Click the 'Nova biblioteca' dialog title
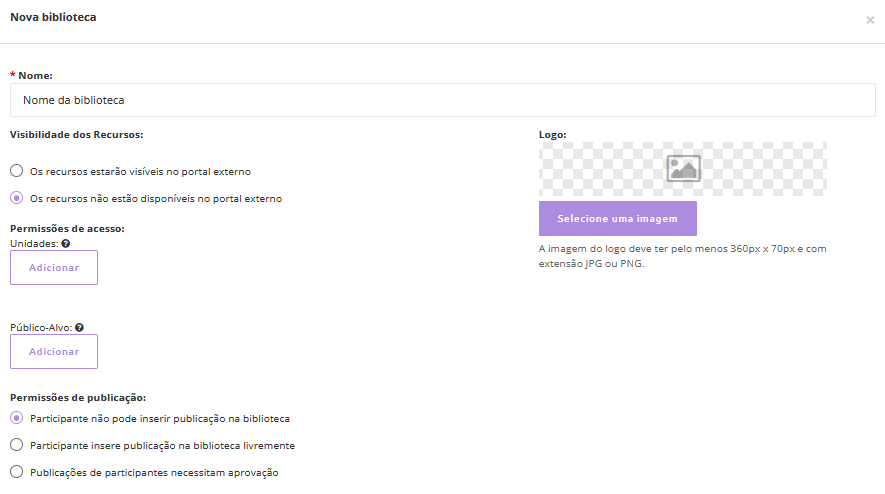885x494 pixels. pyautogui.click(x=53, y=17)
